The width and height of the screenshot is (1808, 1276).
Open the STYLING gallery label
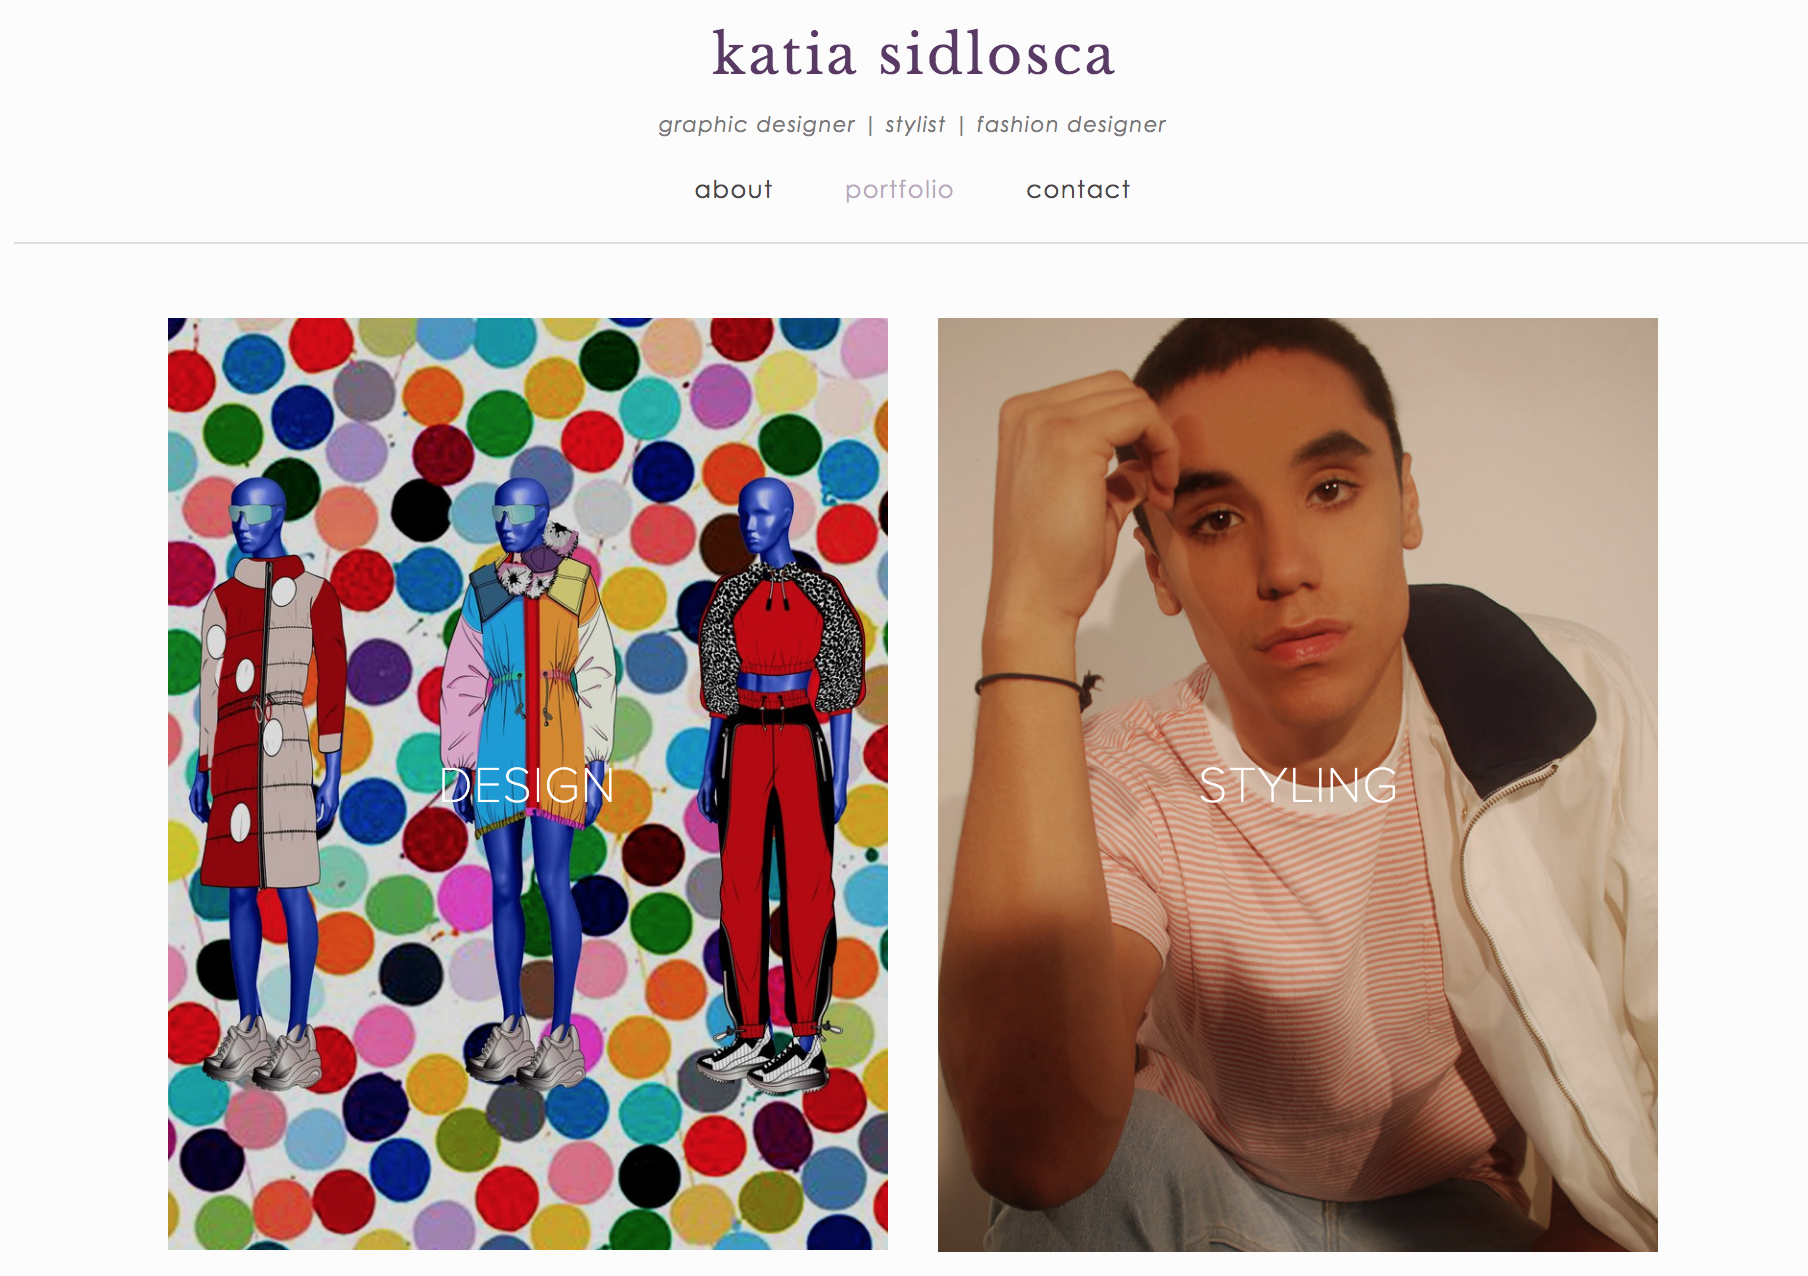[x=1297, y=785]
